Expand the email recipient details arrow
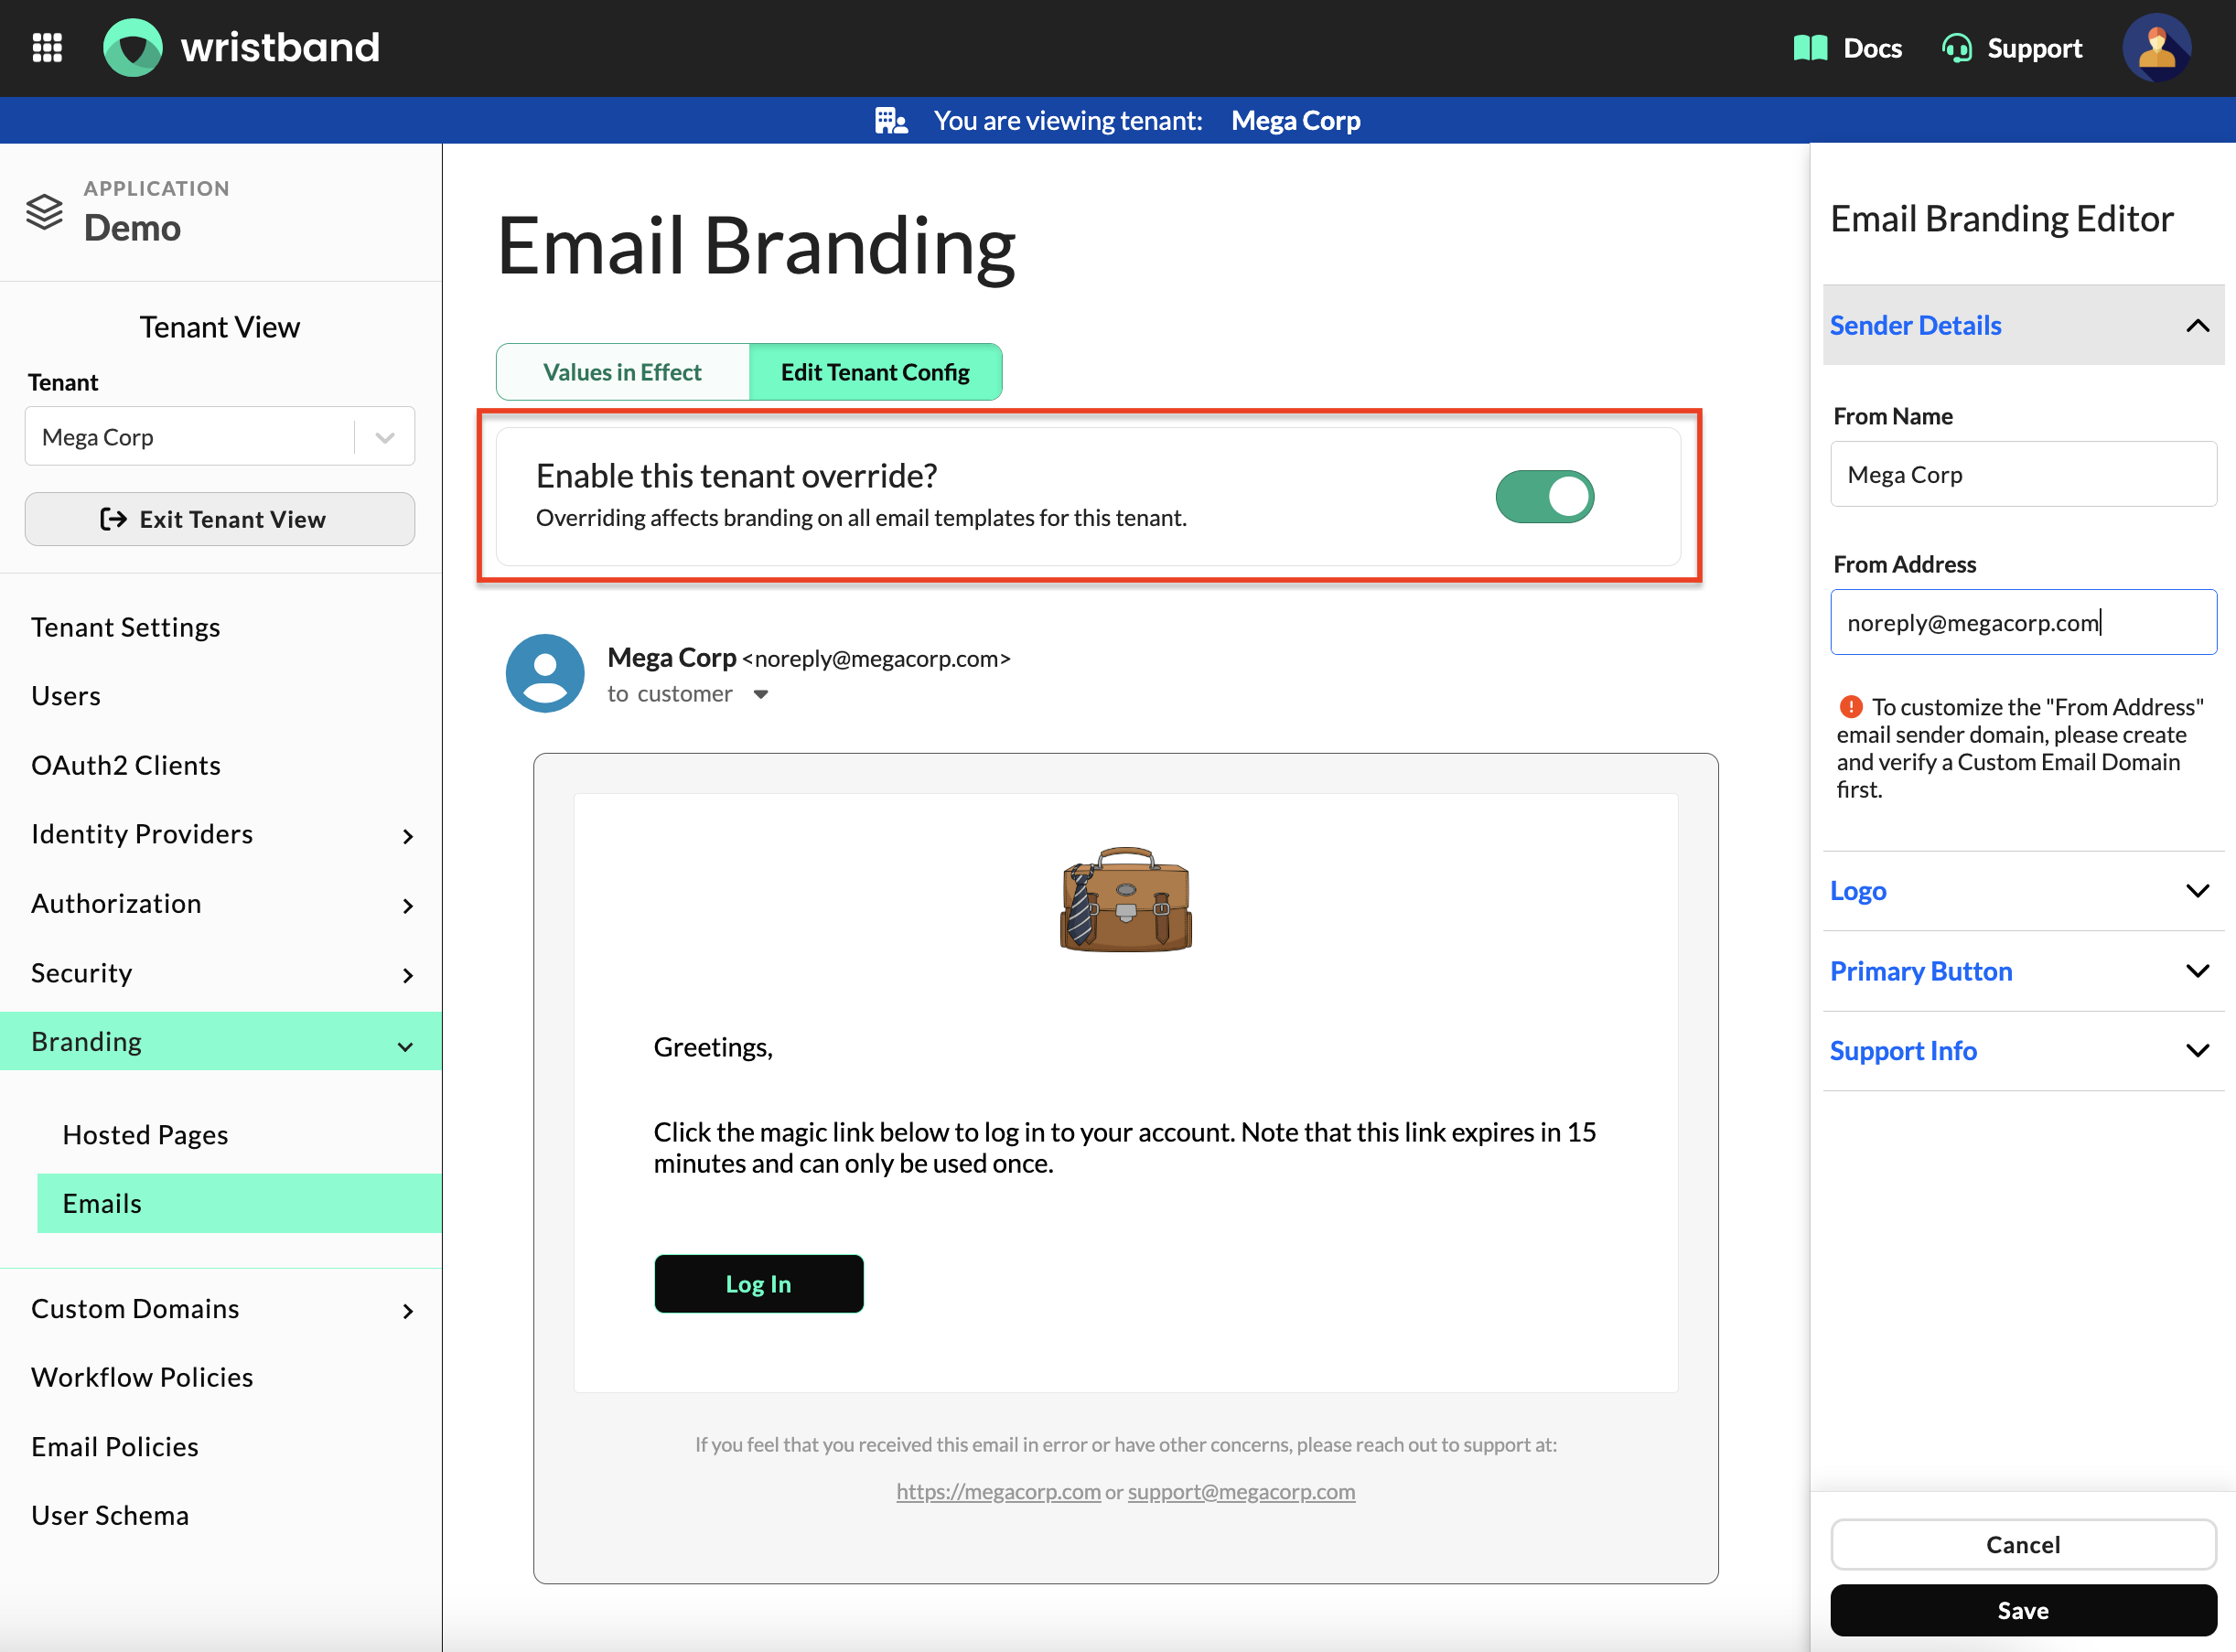Viewport: 2236px width, 1652px height. click(x=760, y=694)
